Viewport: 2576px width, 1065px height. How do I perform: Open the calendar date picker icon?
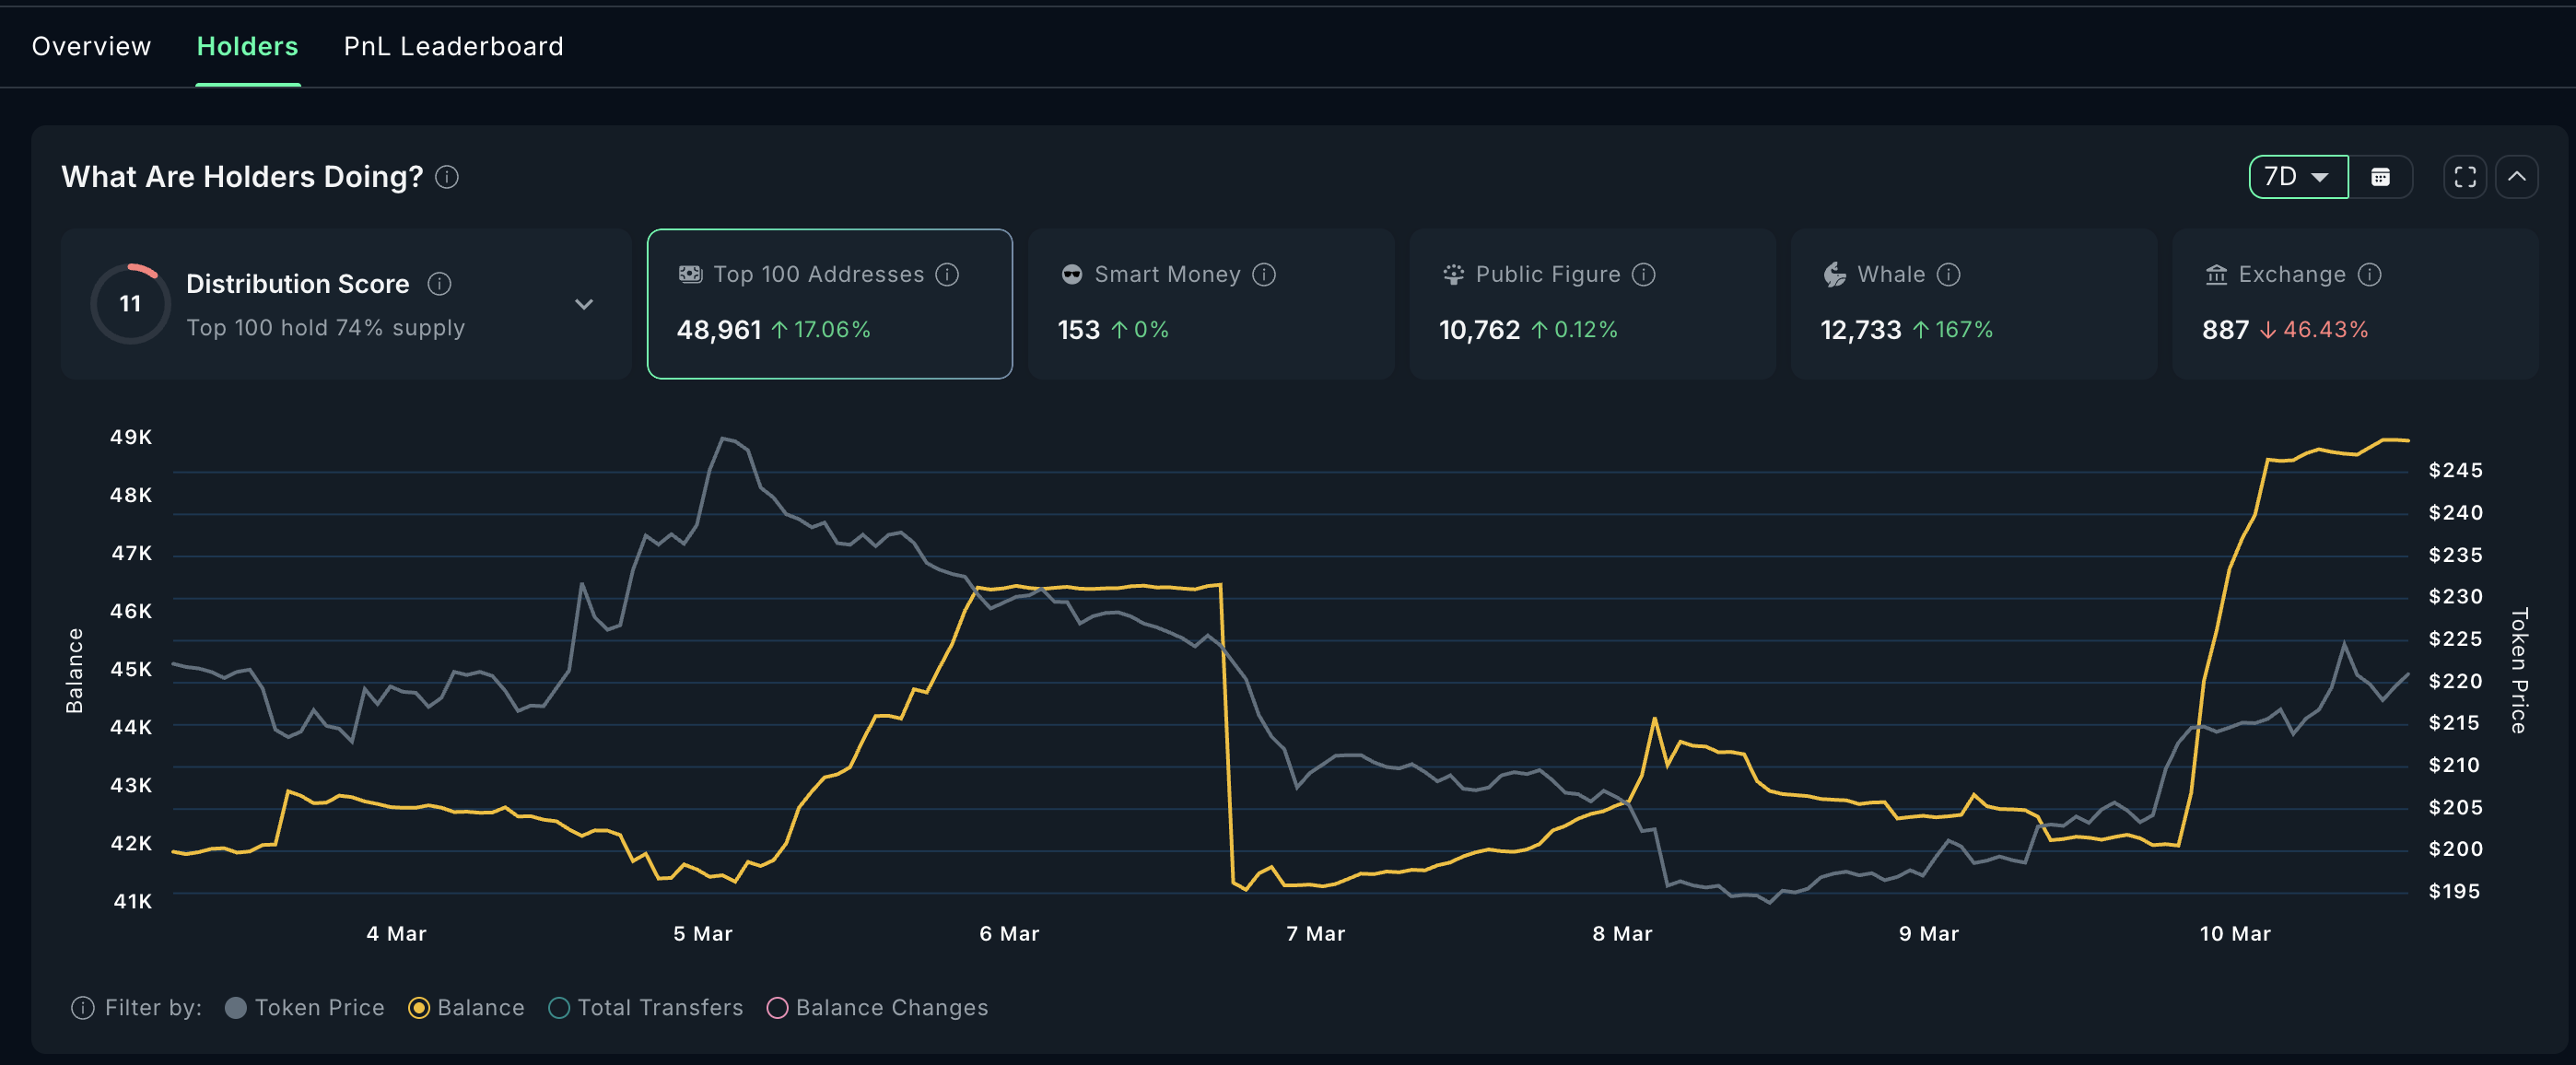[x=2381, y=177]
